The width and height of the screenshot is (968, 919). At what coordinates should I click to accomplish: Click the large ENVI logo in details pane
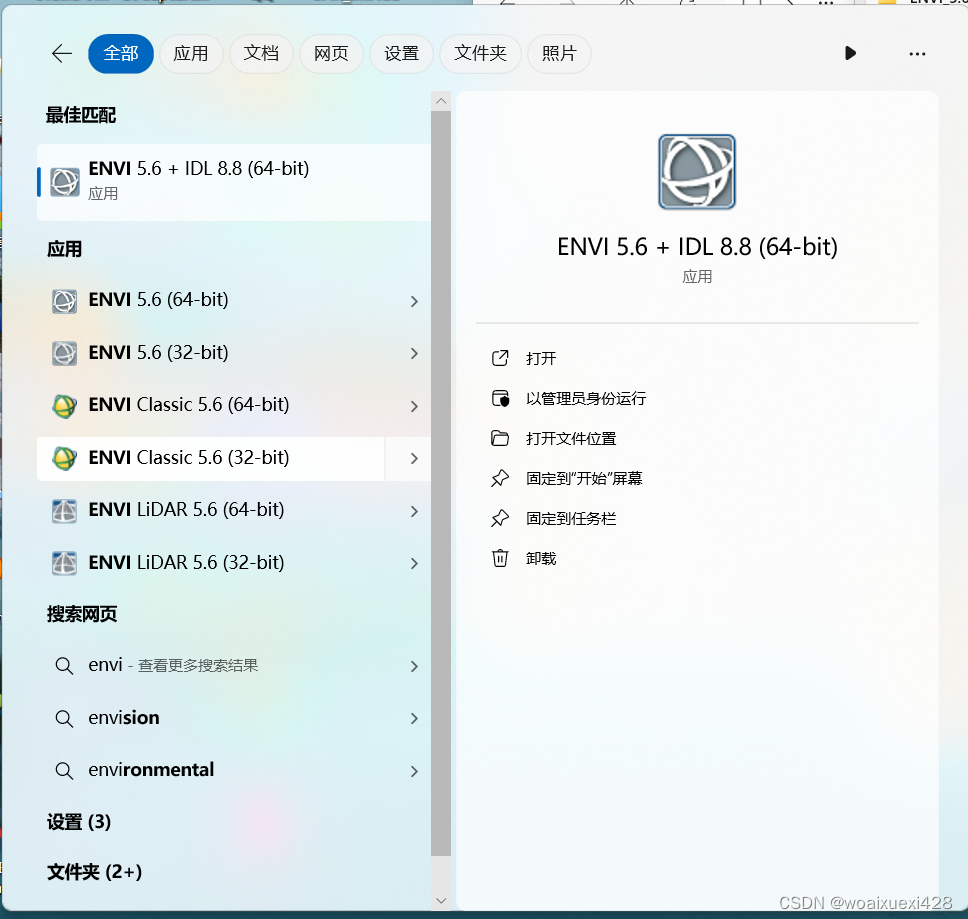point(696,172)
